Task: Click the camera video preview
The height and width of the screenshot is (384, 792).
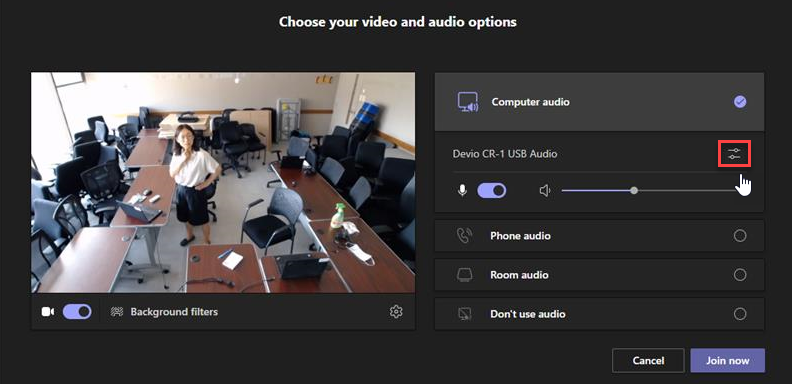Action: point(223,182)
